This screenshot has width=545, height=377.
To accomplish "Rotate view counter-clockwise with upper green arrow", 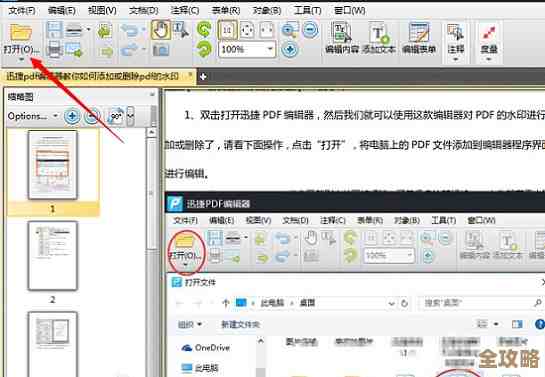I will [204, 29].
